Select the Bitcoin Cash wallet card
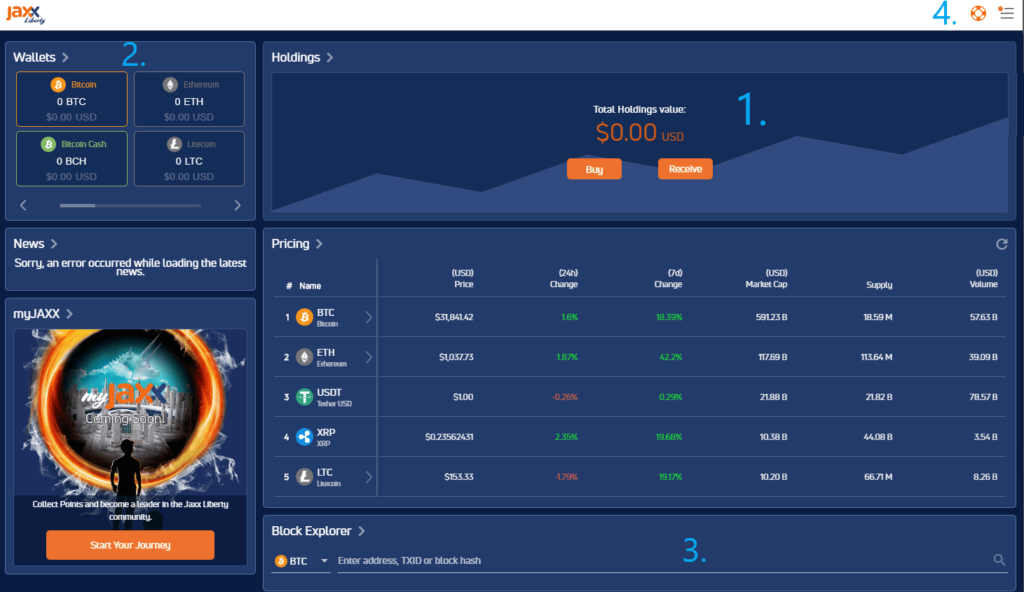Viewport: 1024px width, 592px height. click(72, 159)
